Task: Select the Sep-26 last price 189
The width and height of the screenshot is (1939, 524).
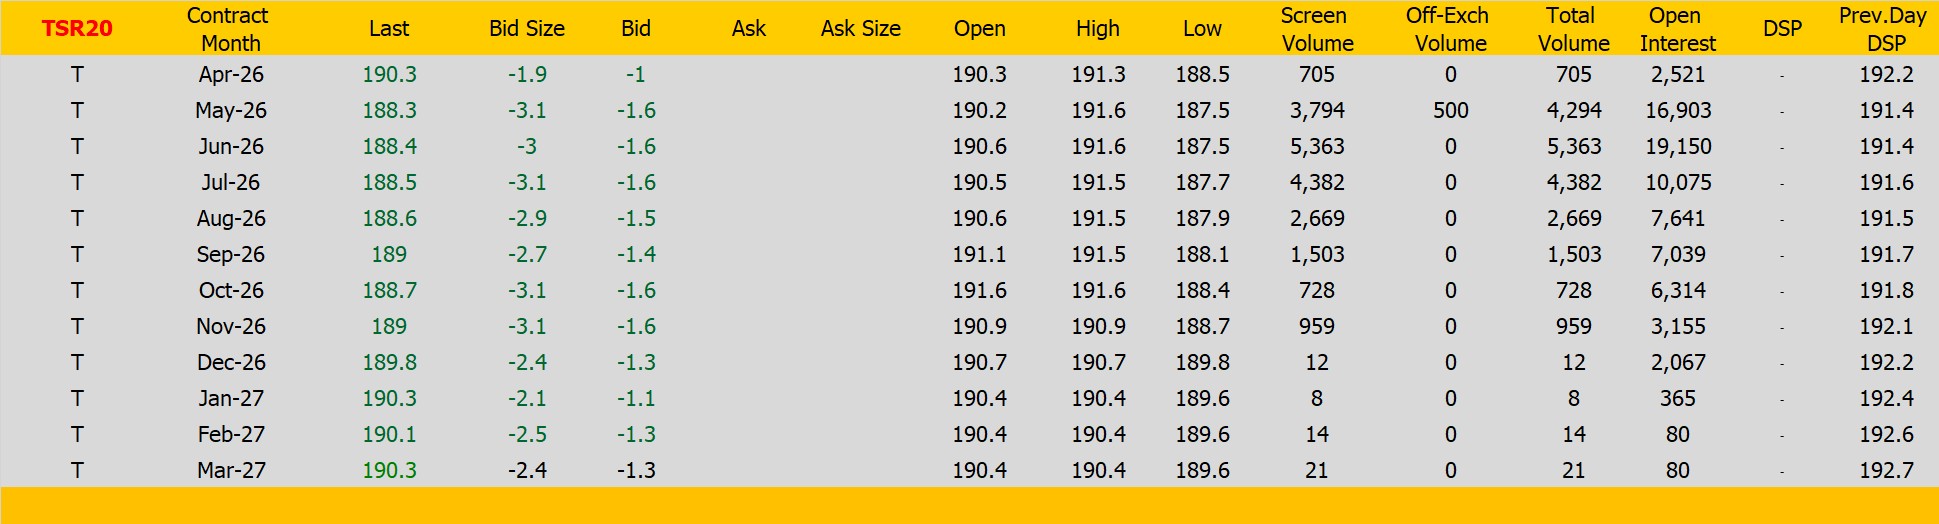Action: coord(389,255)
